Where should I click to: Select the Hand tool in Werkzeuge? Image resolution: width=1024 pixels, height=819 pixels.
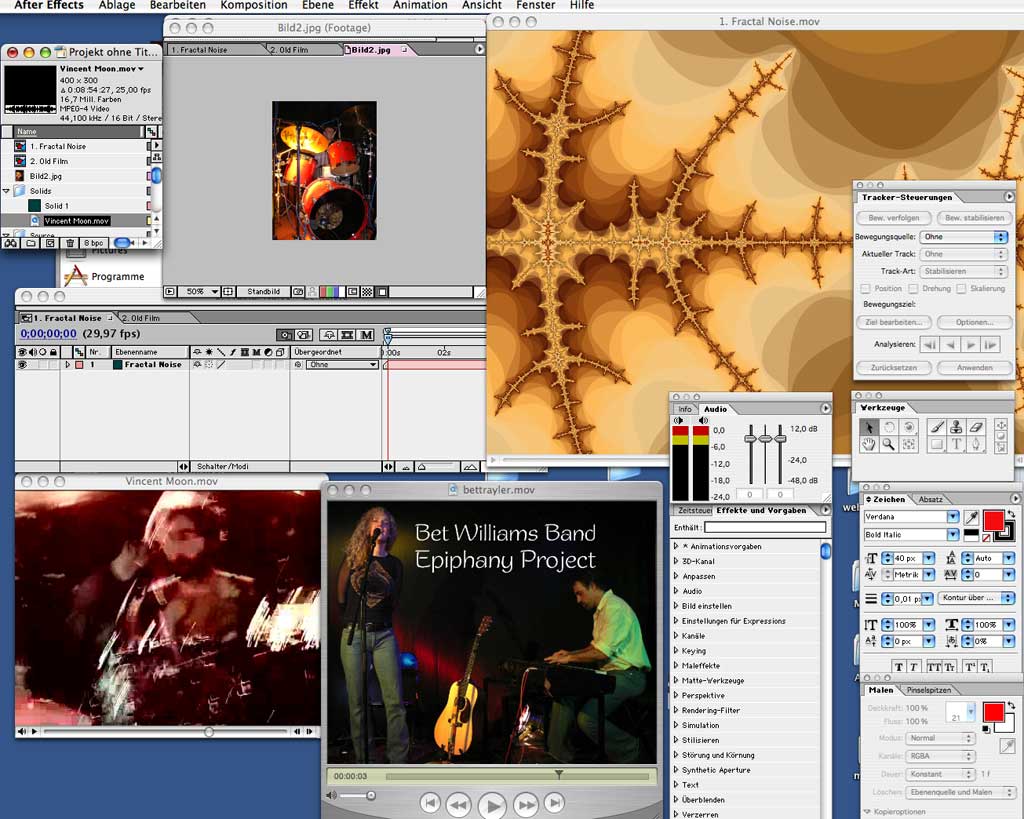point(869,445)
